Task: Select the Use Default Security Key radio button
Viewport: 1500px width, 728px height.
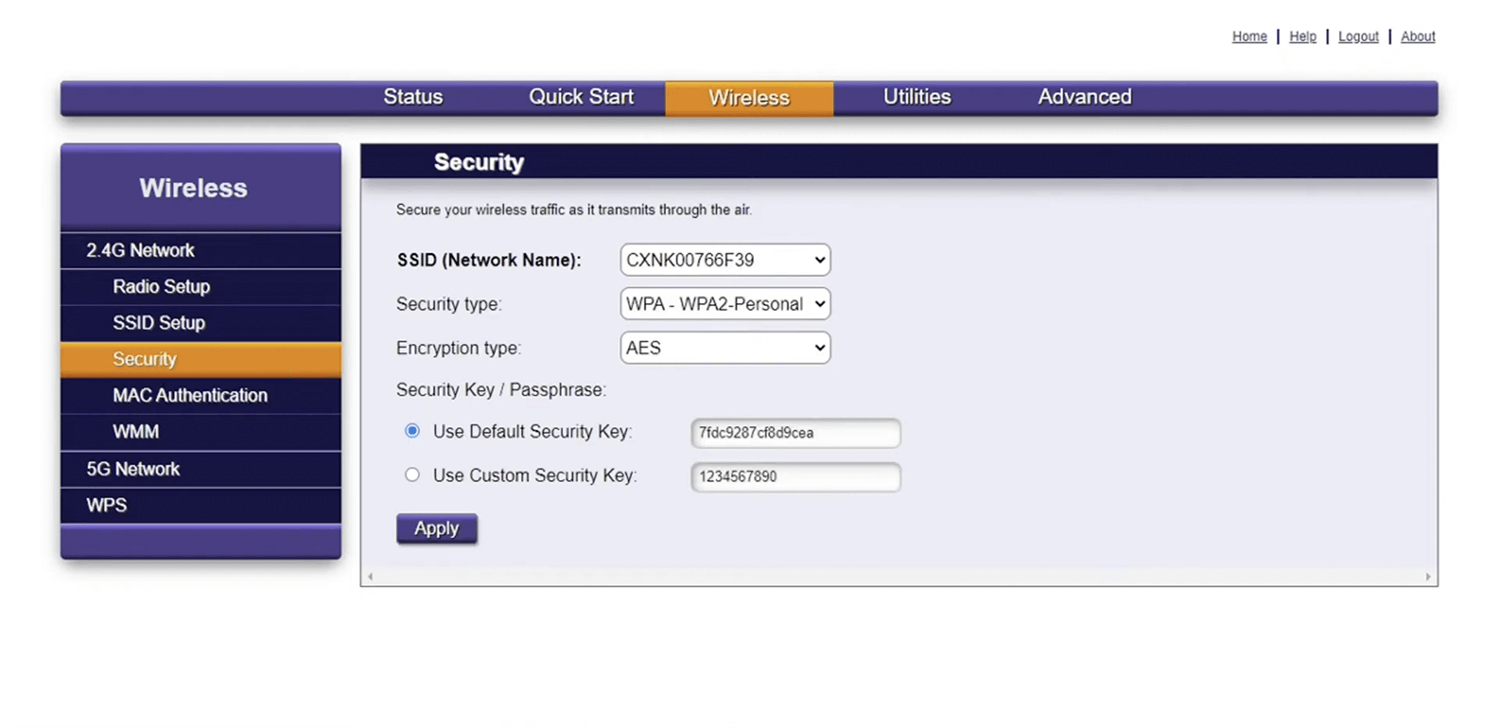Action: tap(412, 431)
